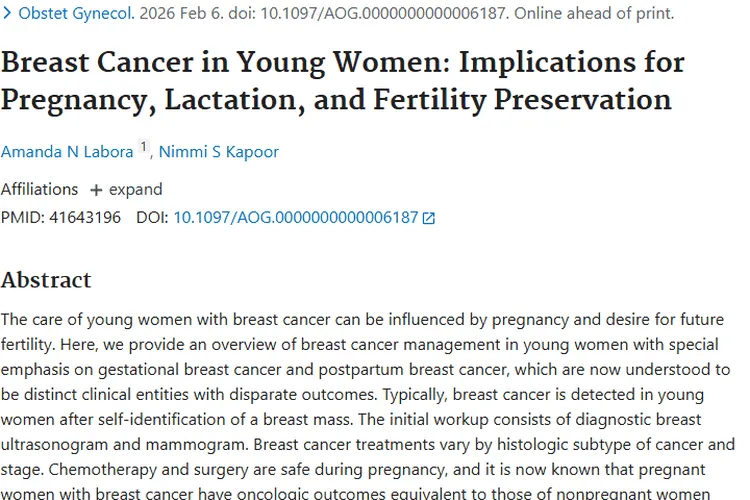Viewport: 750px width, 500px height.
Task: Click the external link icon beside DOI
Action: pos(429,217)
